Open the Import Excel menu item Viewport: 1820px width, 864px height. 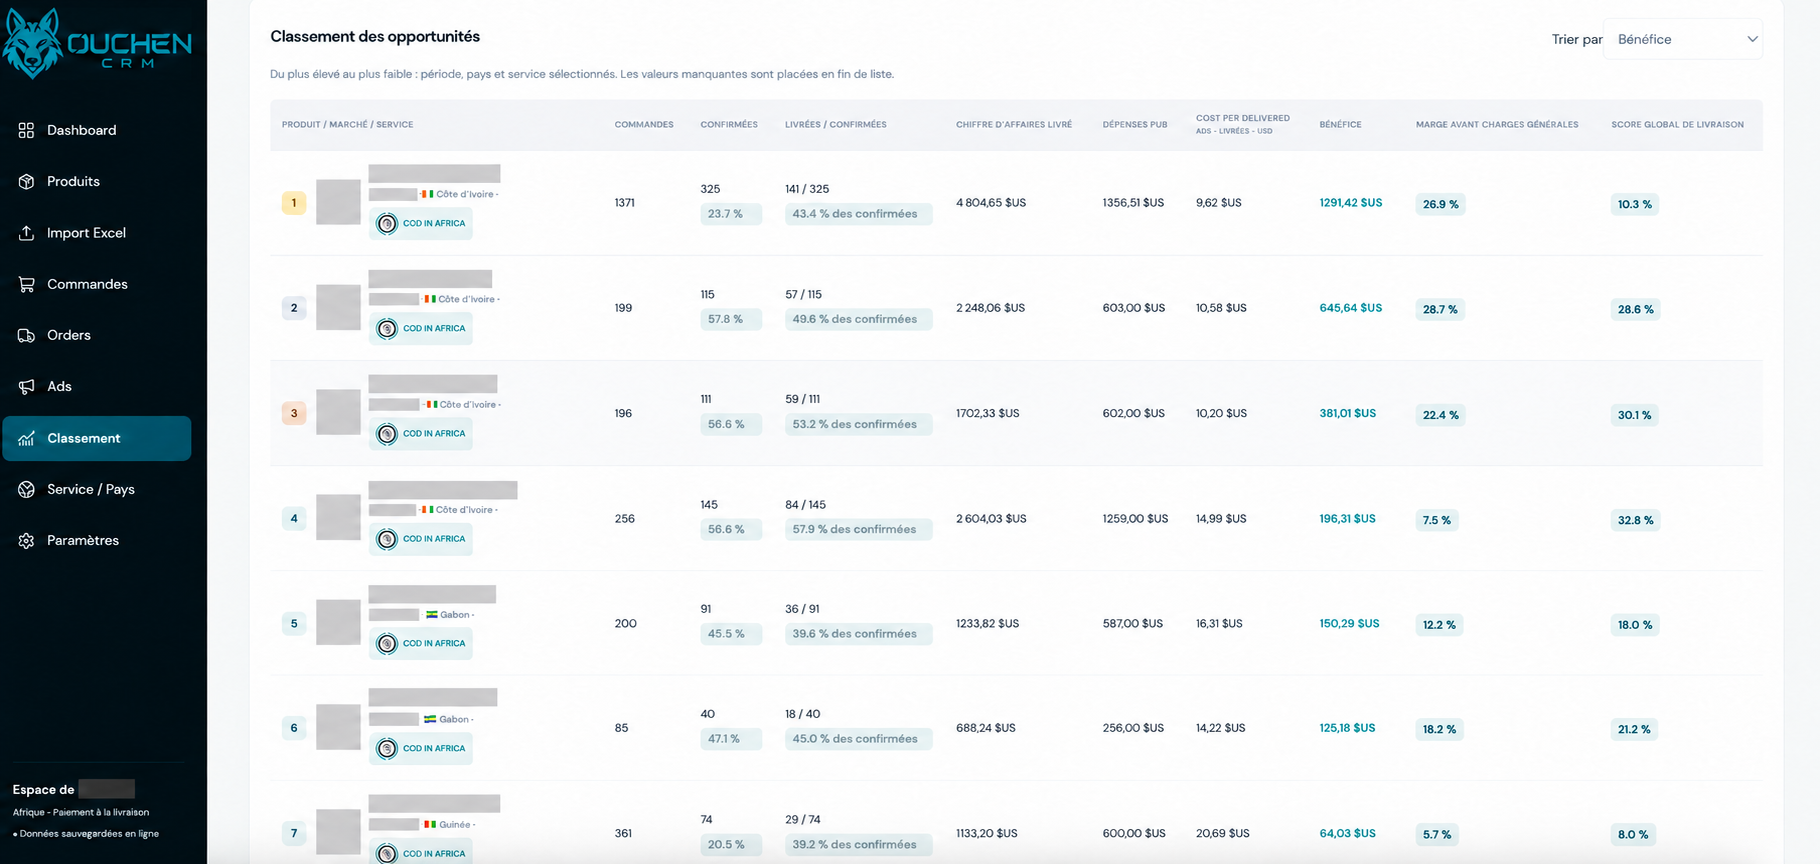pos(97,233)
